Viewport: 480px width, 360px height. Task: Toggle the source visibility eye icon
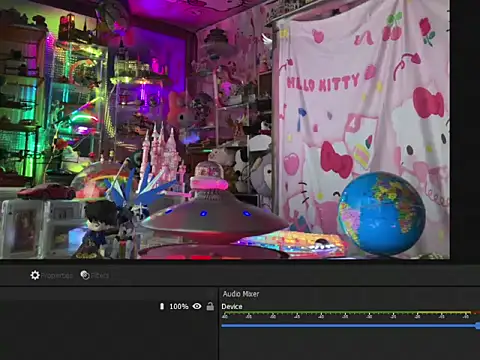[x=197, y=306]
